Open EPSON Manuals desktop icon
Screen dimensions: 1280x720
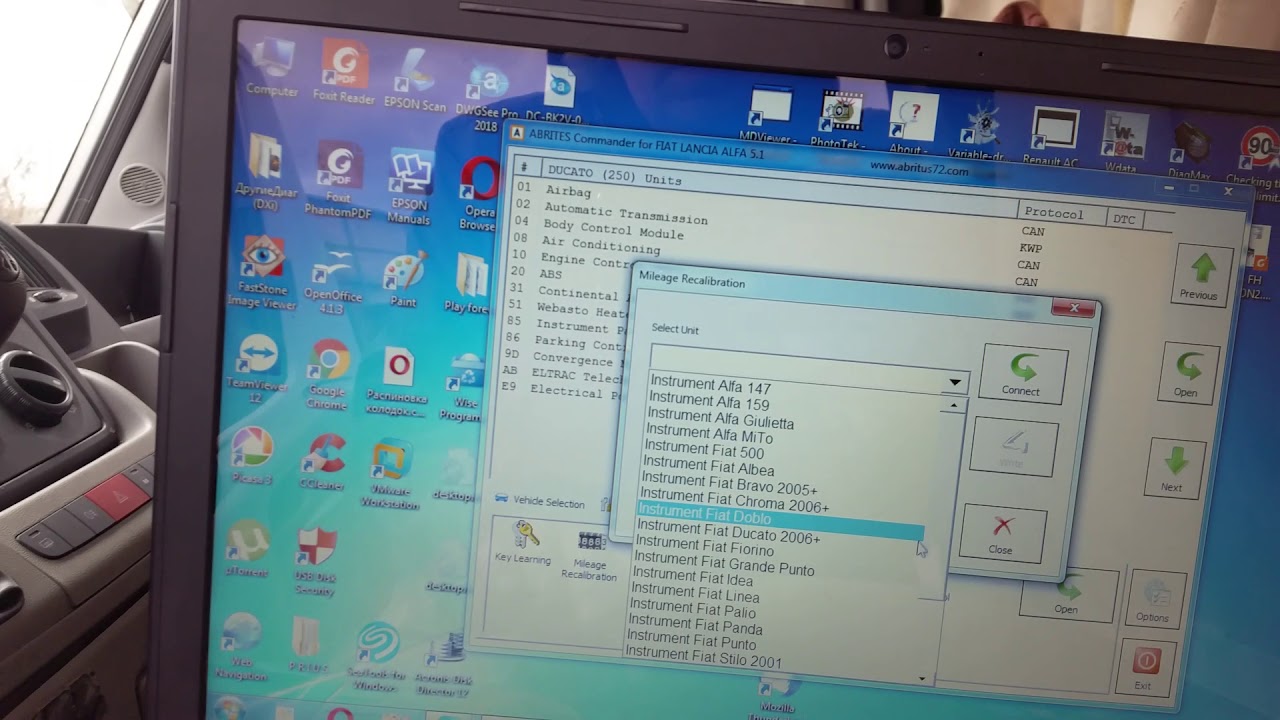pyautogui.click(x=410, y=189)
